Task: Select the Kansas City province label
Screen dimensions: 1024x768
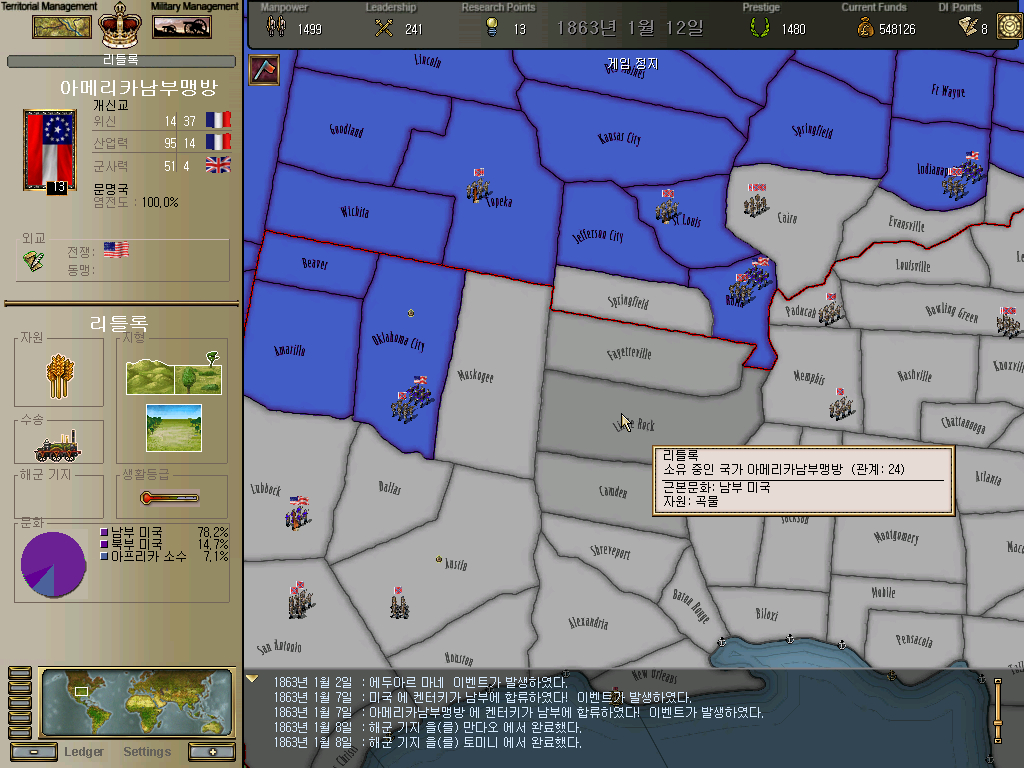Action: pyautogui.click(x=618, y=137)
